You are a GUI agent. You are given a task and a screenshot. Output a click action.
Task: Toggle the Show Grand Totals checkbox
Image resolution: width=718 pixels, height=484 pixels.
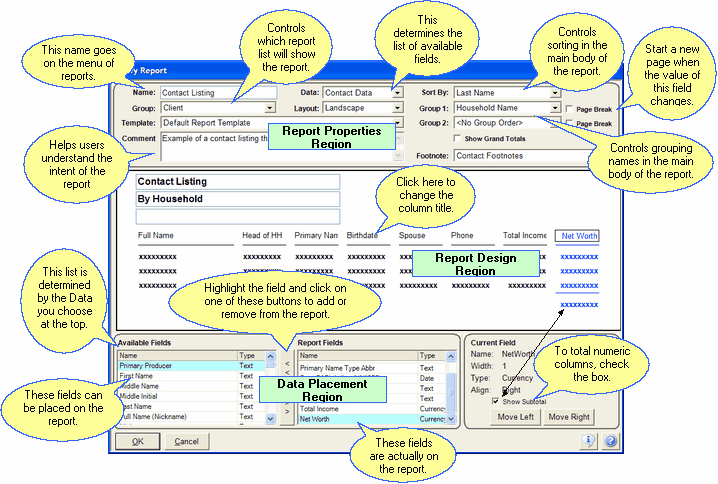[x=459, y=138]
